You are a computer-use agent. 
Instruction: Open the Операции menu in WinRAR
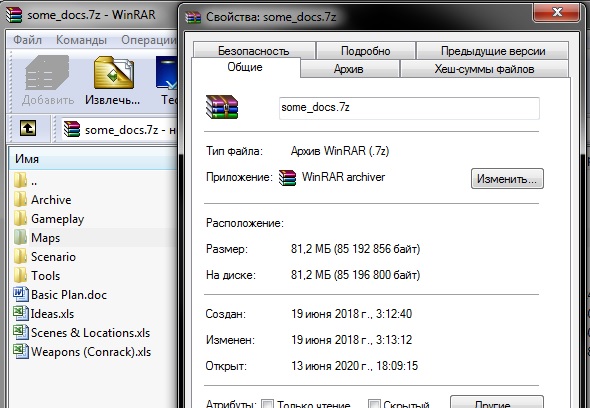(x=149, y=40)
